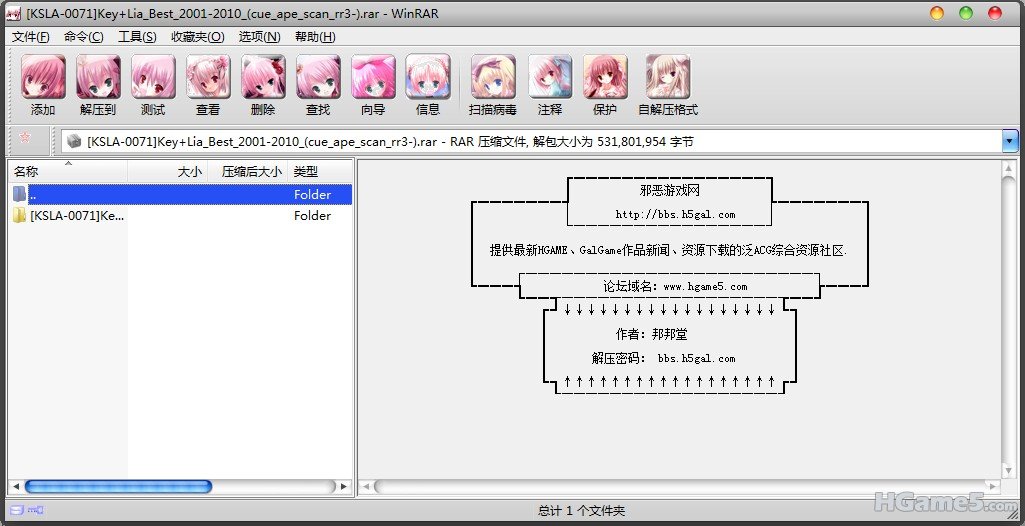
Task: Close the WinRAR window with red button
Action: 995,13
